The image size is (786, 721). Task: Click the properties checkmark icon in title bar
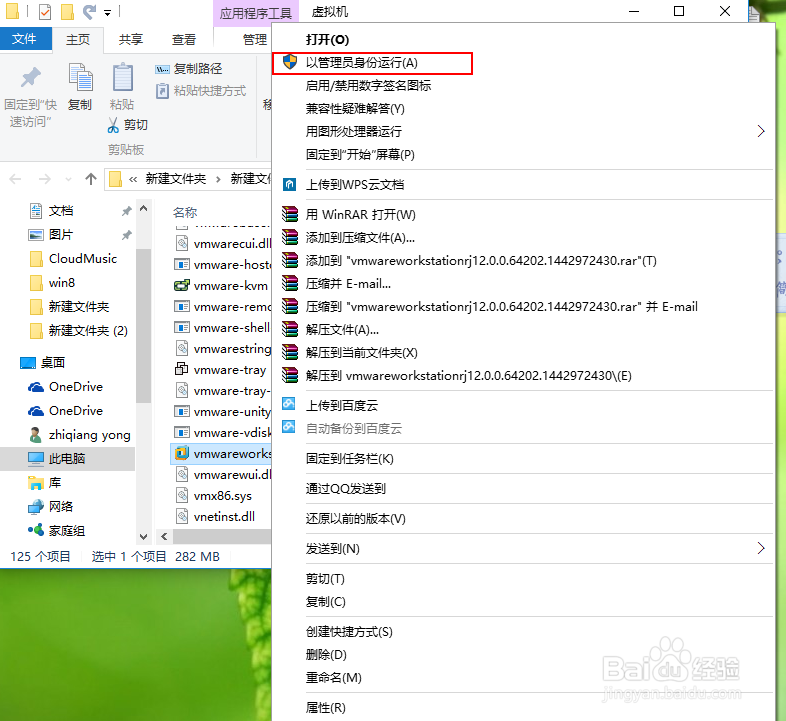click(x=45, y=11)
